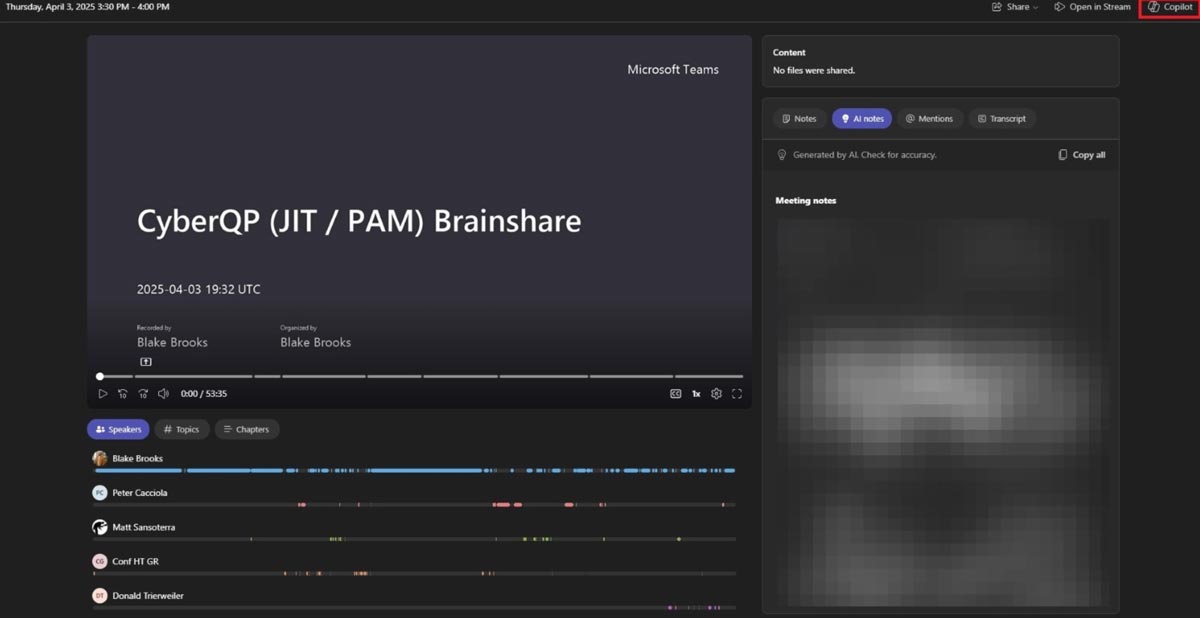Image resolution: width=1200 pixels, height=618 pixels.
Task: Open the Notes tab
Action: (x=799, y=118)
